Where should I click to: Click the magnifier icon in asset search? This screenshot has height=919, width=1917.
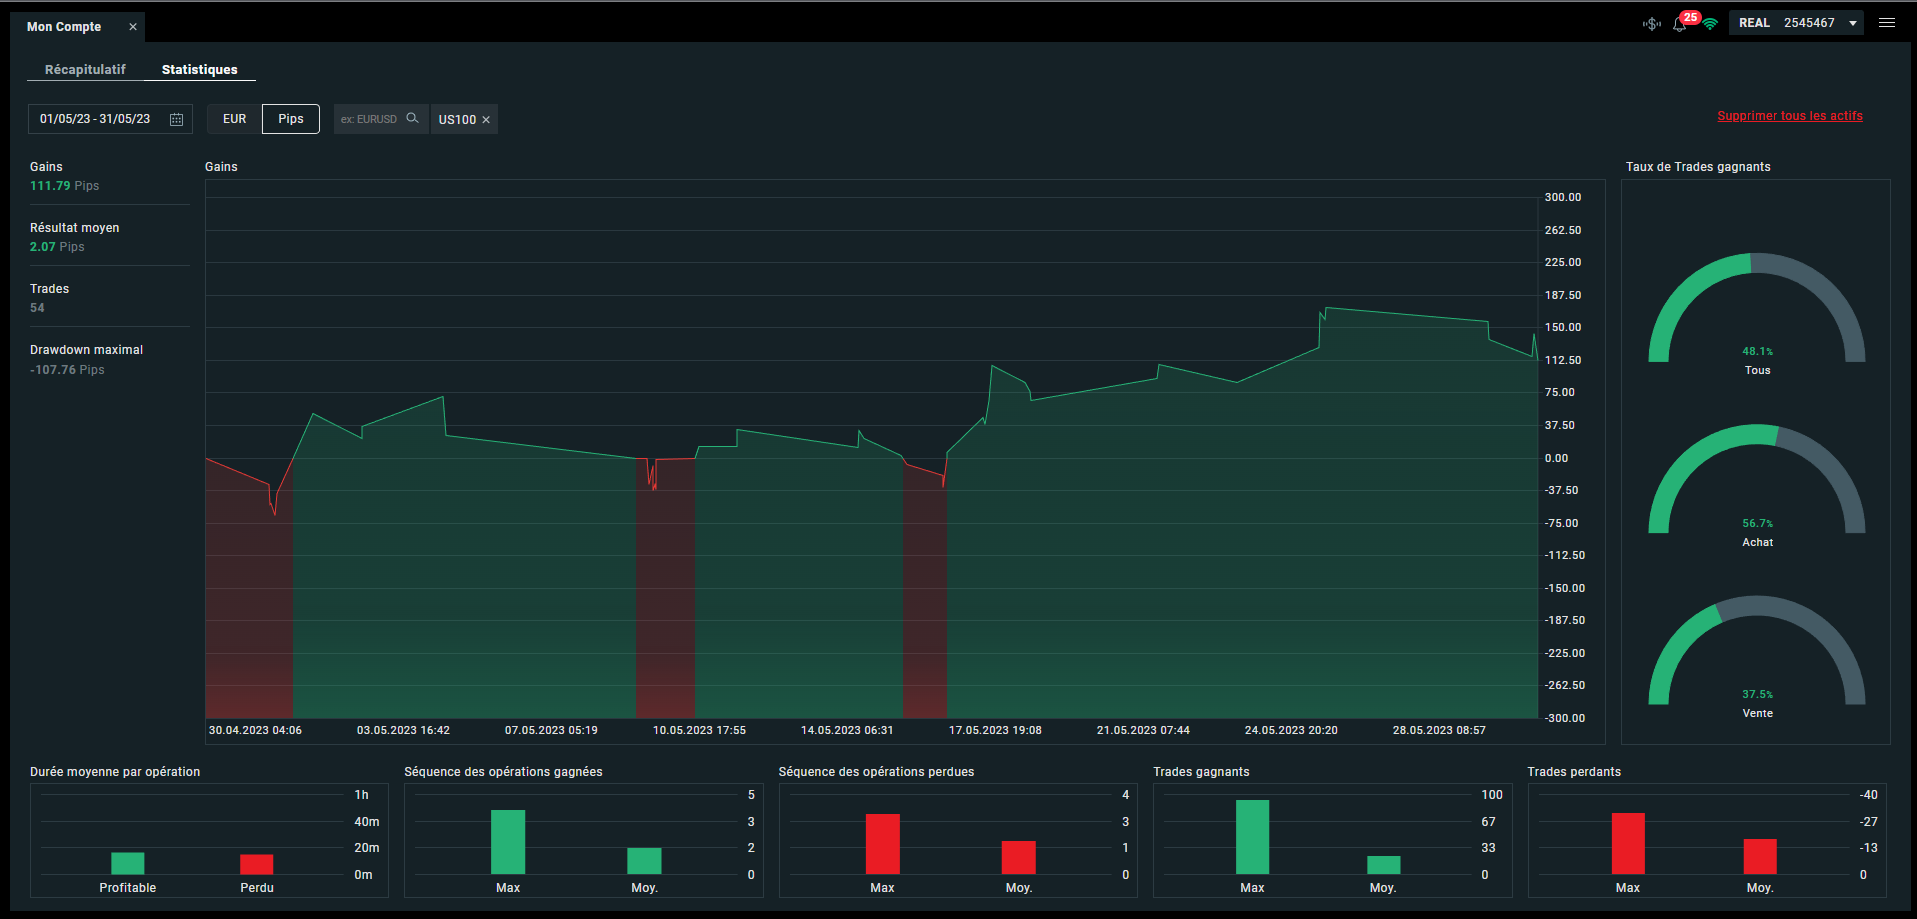click(412, 118)
